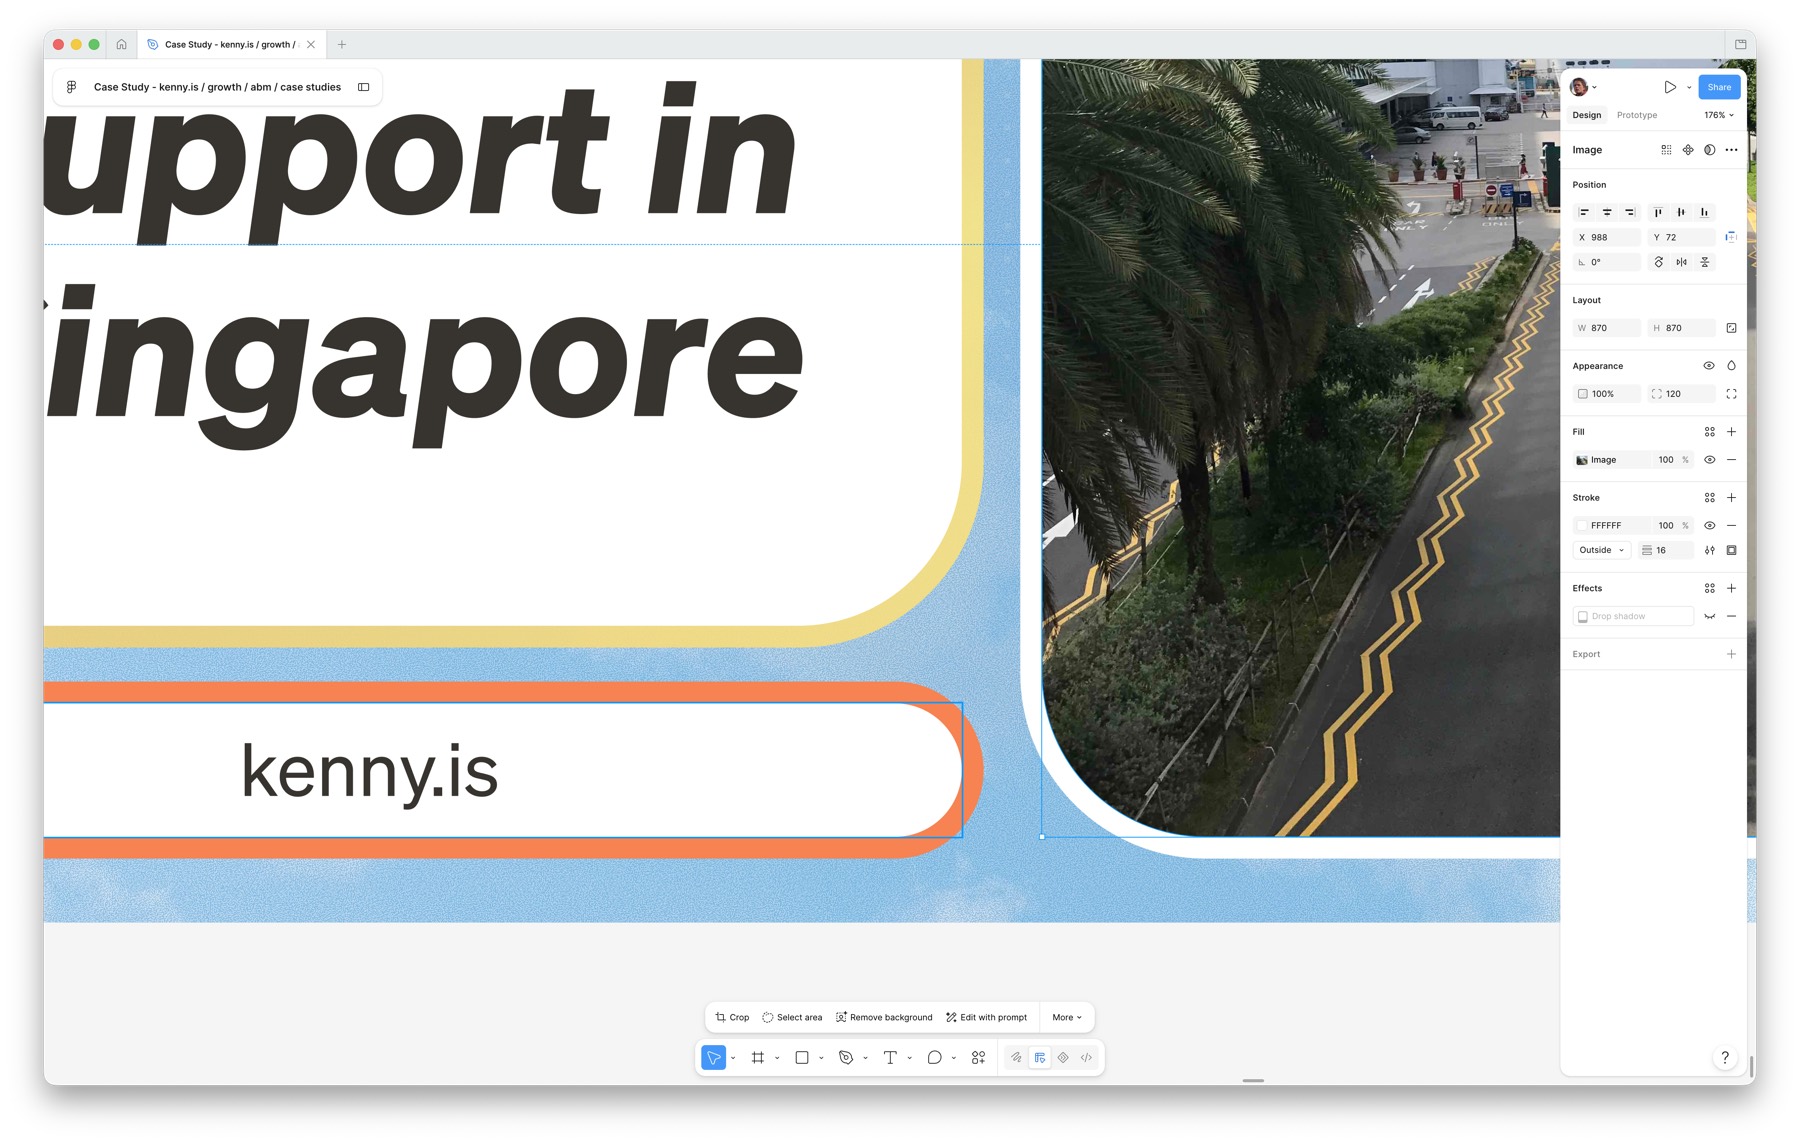
Task: Open the Image fill thumbnail swatch
Action: coord(1582,460)
